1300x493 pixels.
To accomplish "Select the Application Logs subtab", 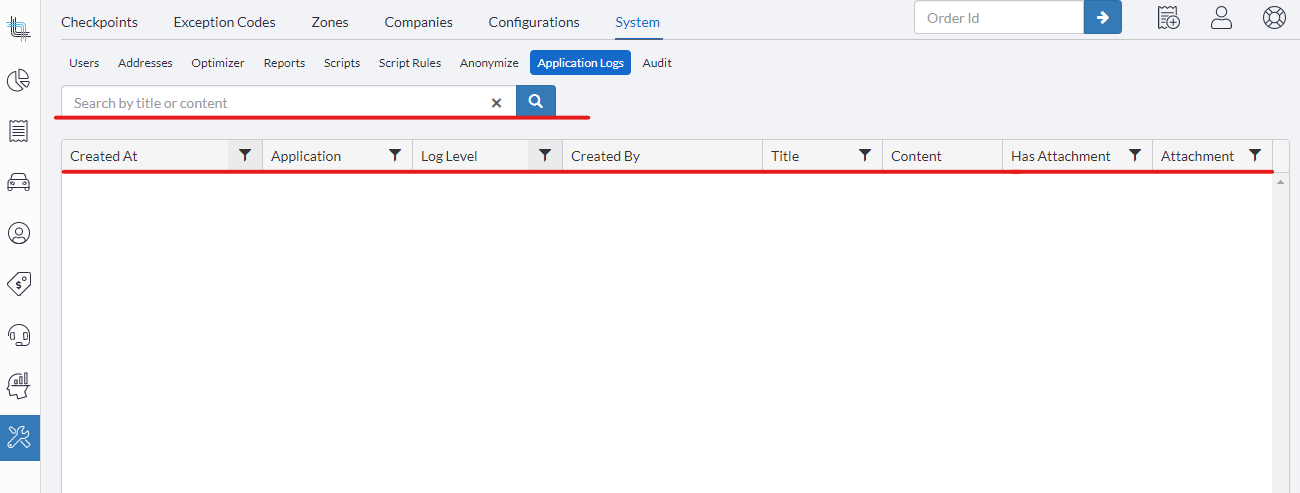I will [x=580, y=63].
